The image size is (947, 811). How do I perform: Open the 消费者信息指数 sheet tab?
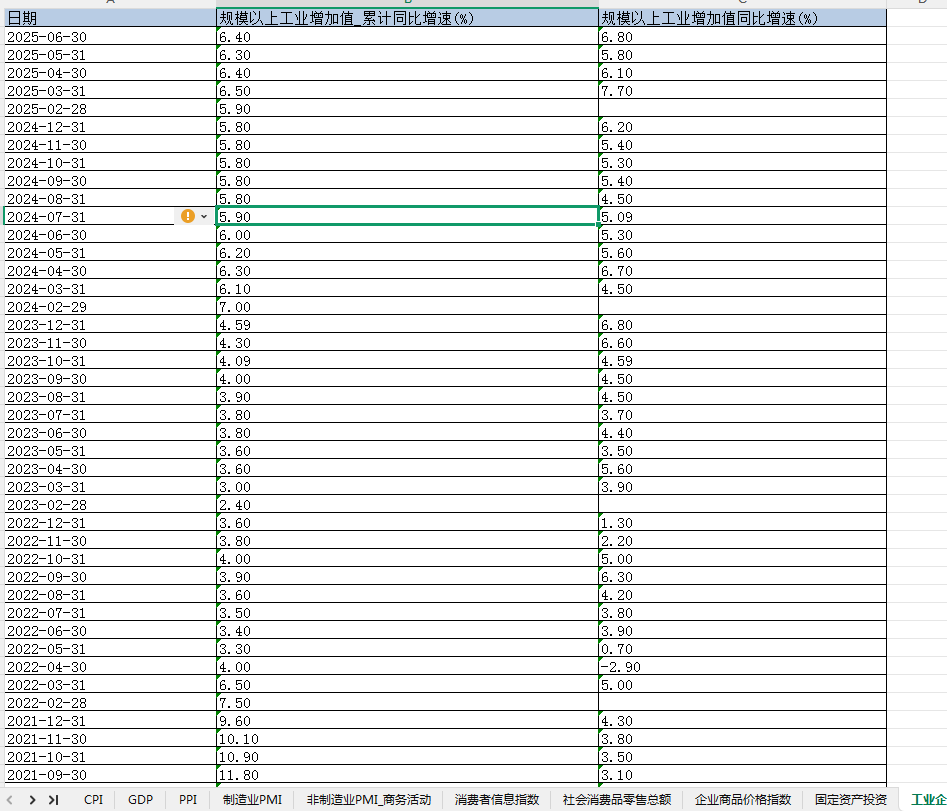point(496,800)
